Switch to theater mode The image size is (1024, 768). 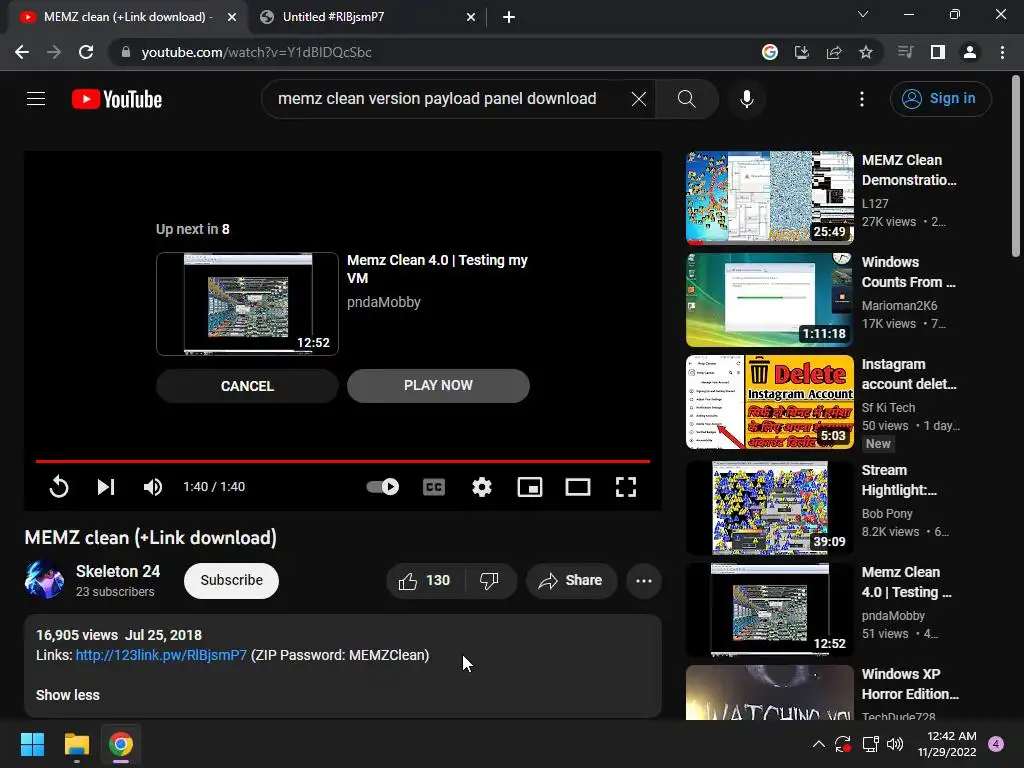[x=578, y=487]
